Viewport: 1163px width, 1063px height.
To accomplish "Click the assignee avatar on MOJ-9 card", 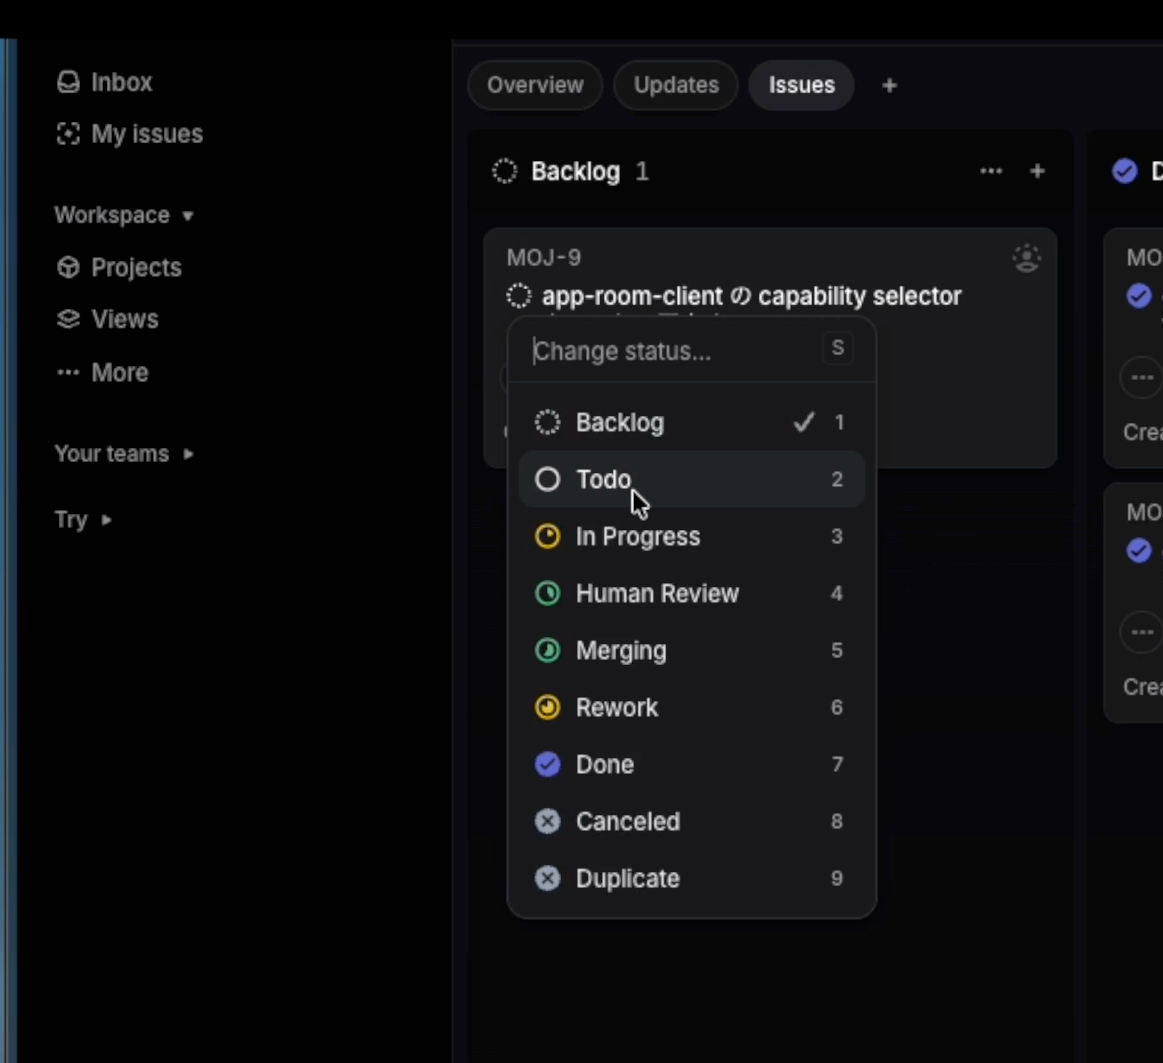I will click(1027, 258).
